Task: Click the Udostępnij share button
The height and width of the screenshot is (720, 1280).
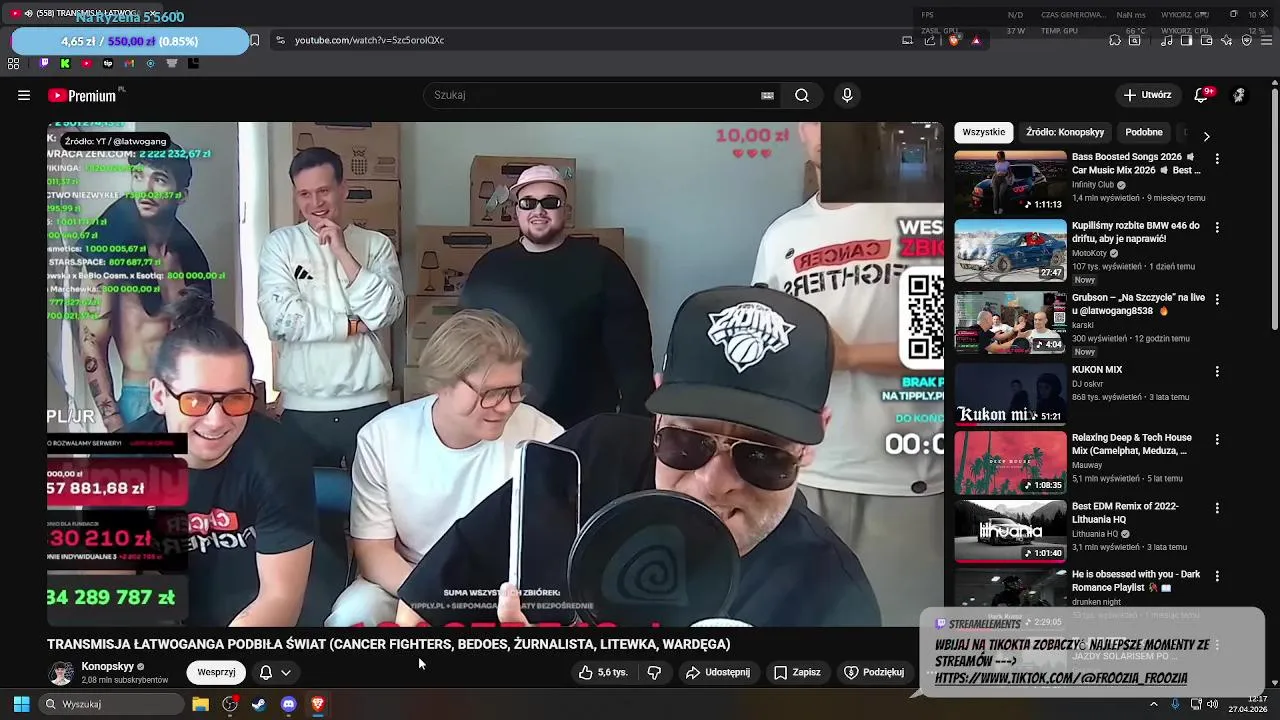Action: pos(717,673)
